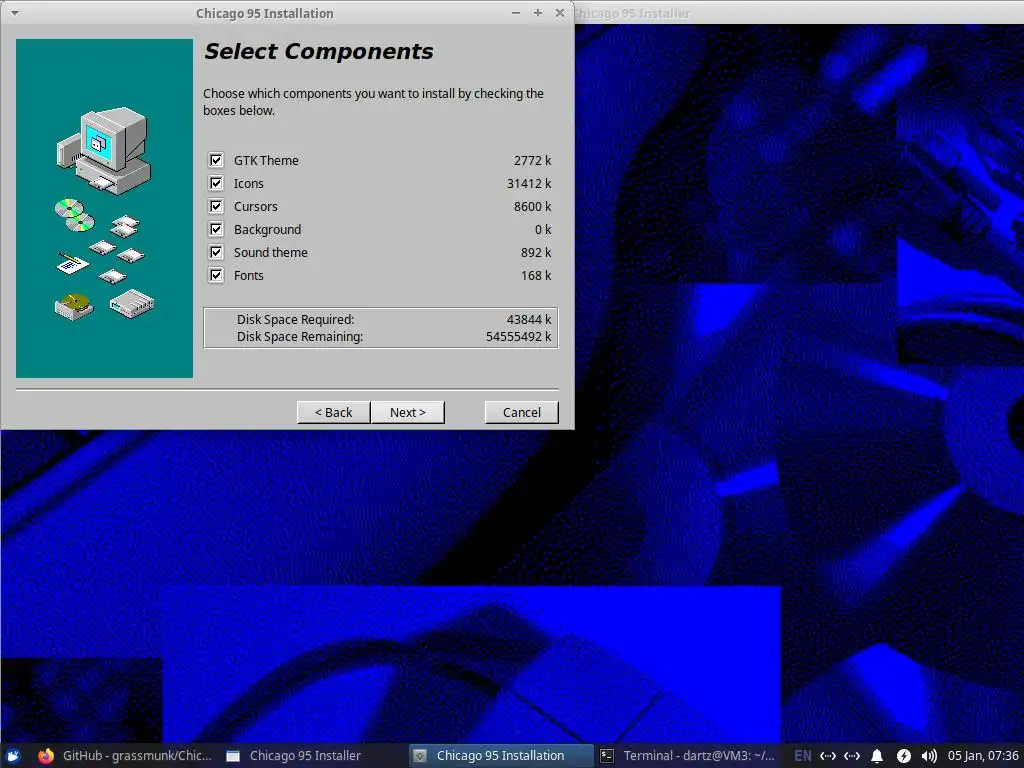Continue installation with the Next button
The height and width of the screenshot is (768, 1024).
(x=408, y=412)
